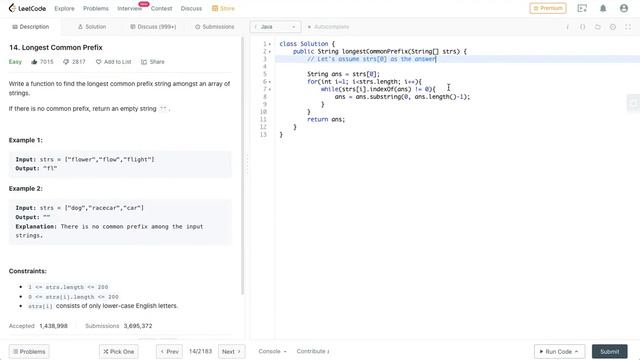Open the Problems list button at bottom
The height and width of the screenshot is (360, 640).
[x=29, y=351]
